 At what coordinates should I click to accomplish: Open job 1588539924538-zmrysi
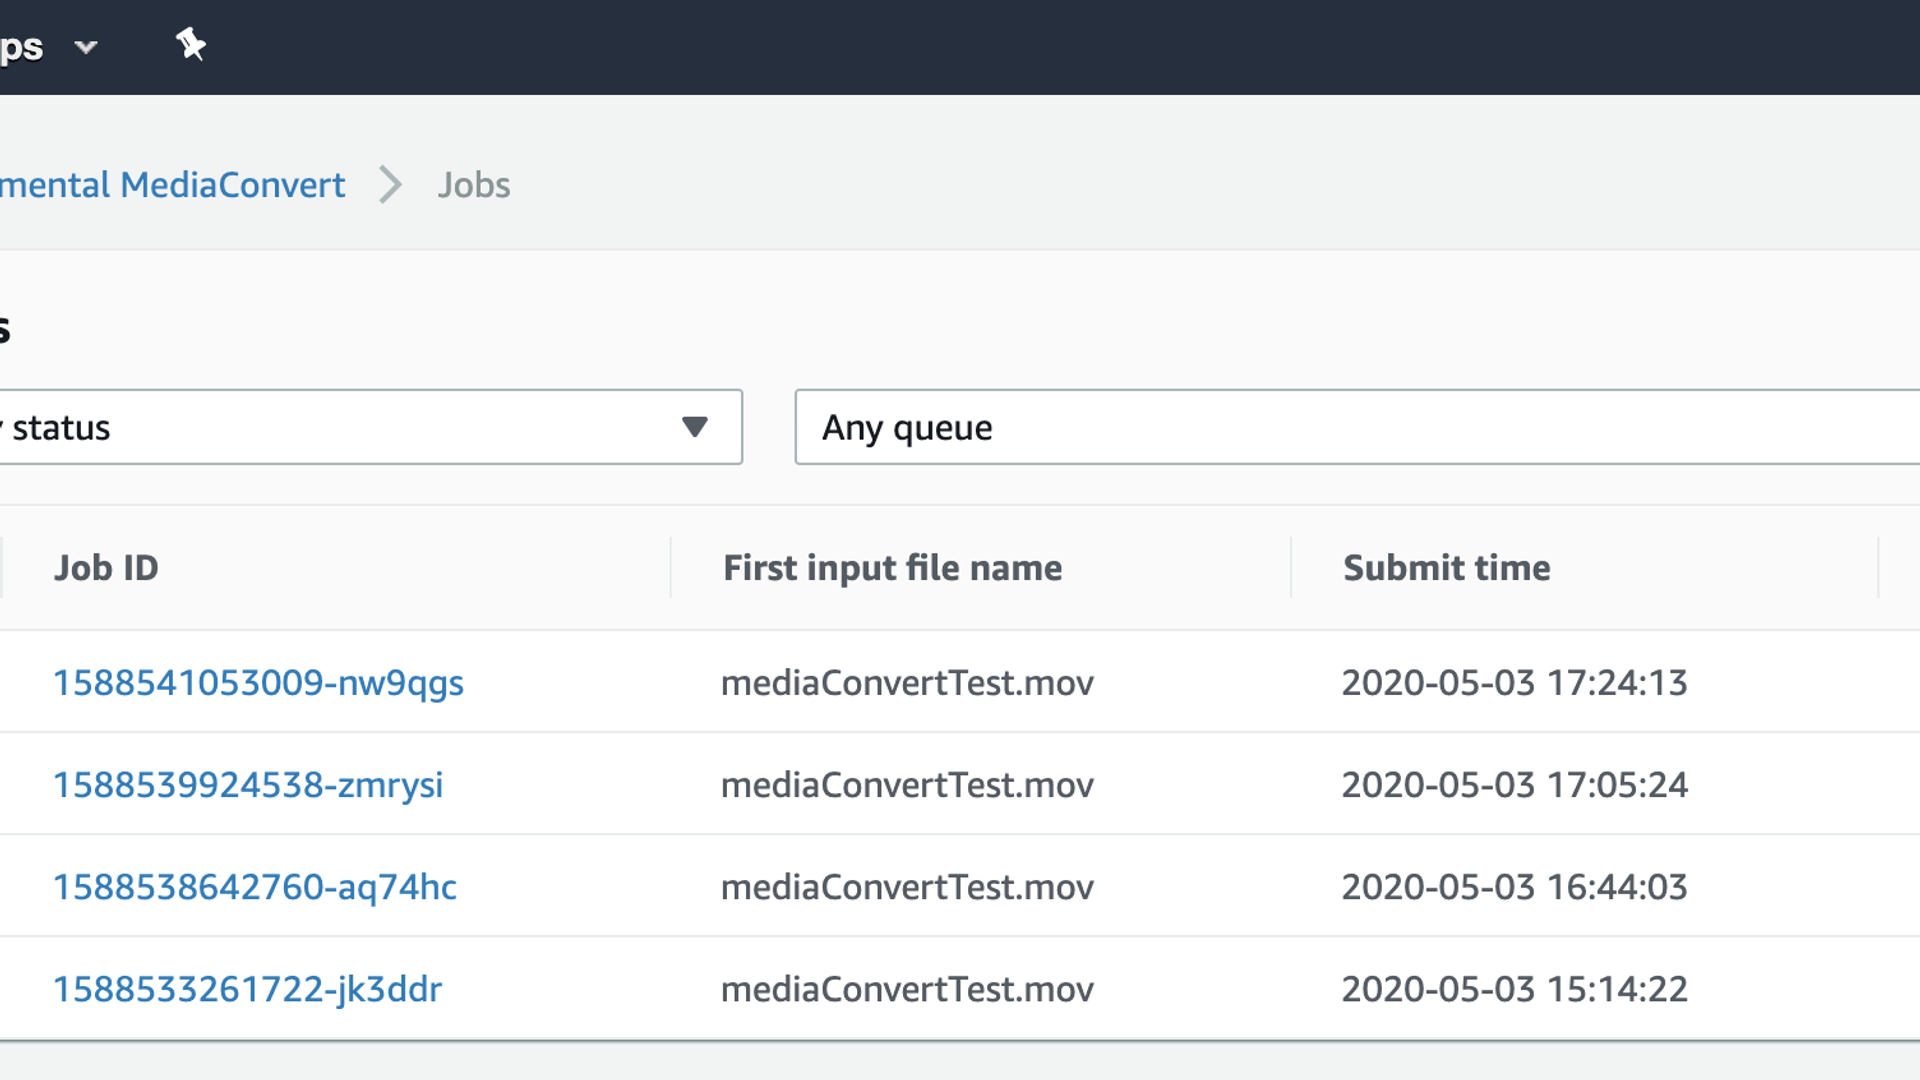pos(248,785)
